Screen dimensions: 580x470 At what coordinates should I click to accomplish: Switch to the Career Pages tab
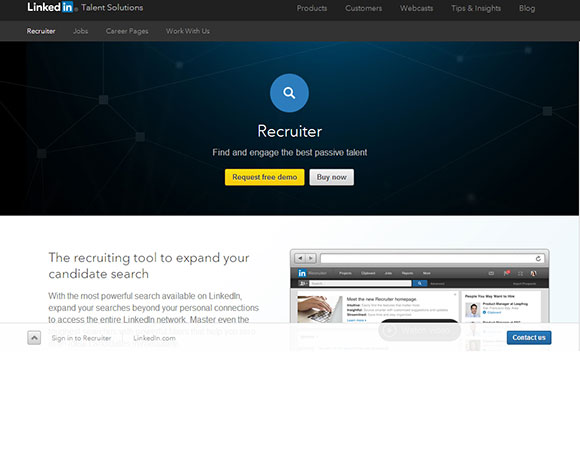coord(127,31)
